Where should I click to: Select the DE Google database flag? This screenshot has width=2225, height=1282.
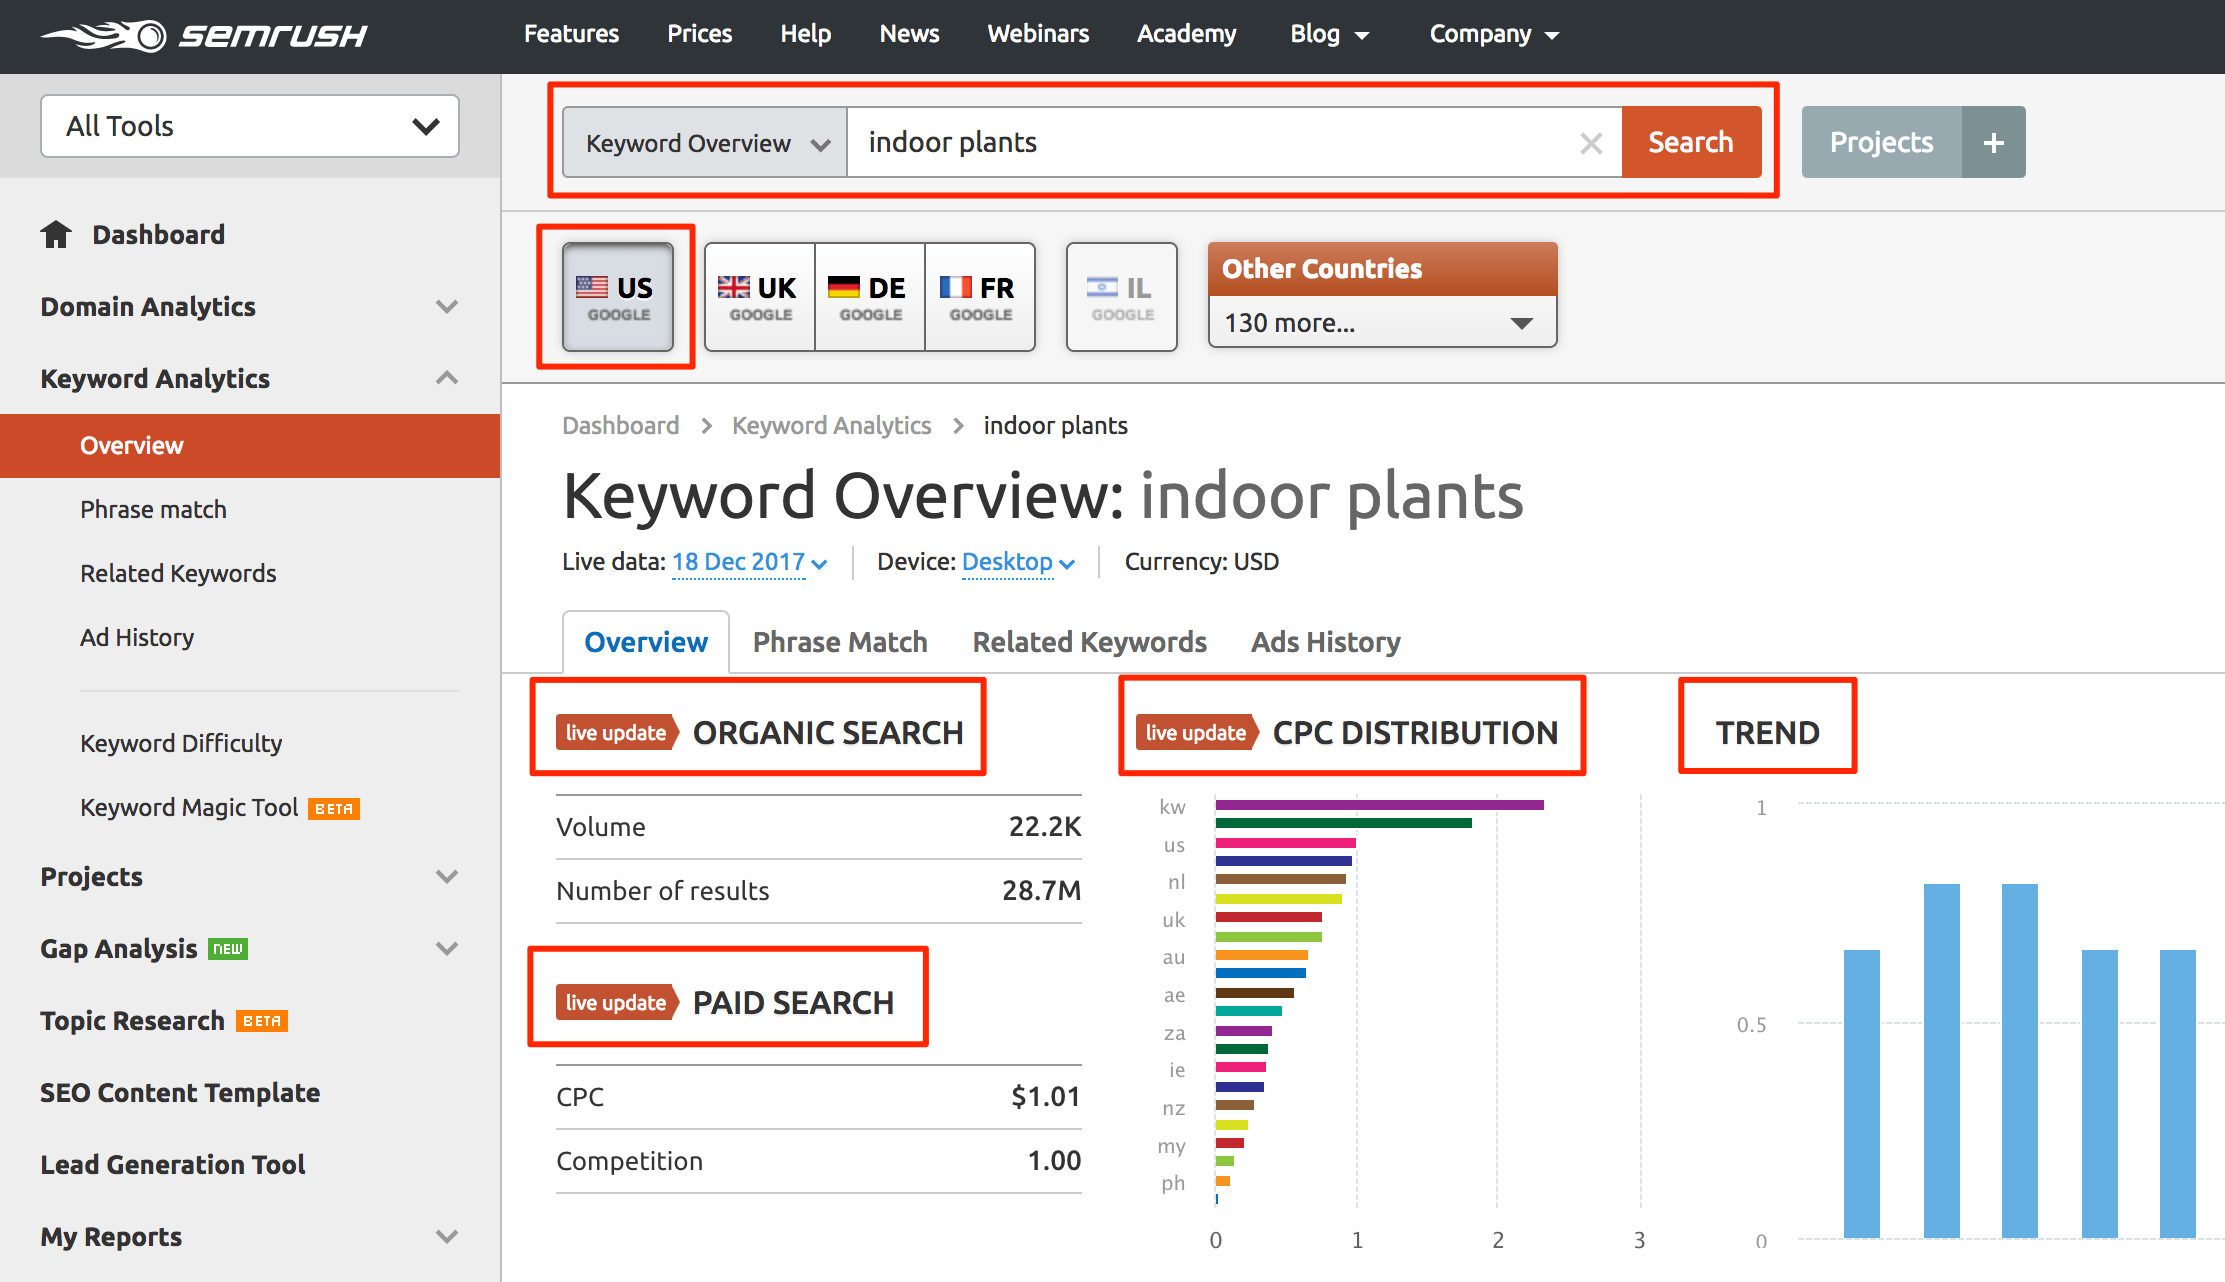870,297
